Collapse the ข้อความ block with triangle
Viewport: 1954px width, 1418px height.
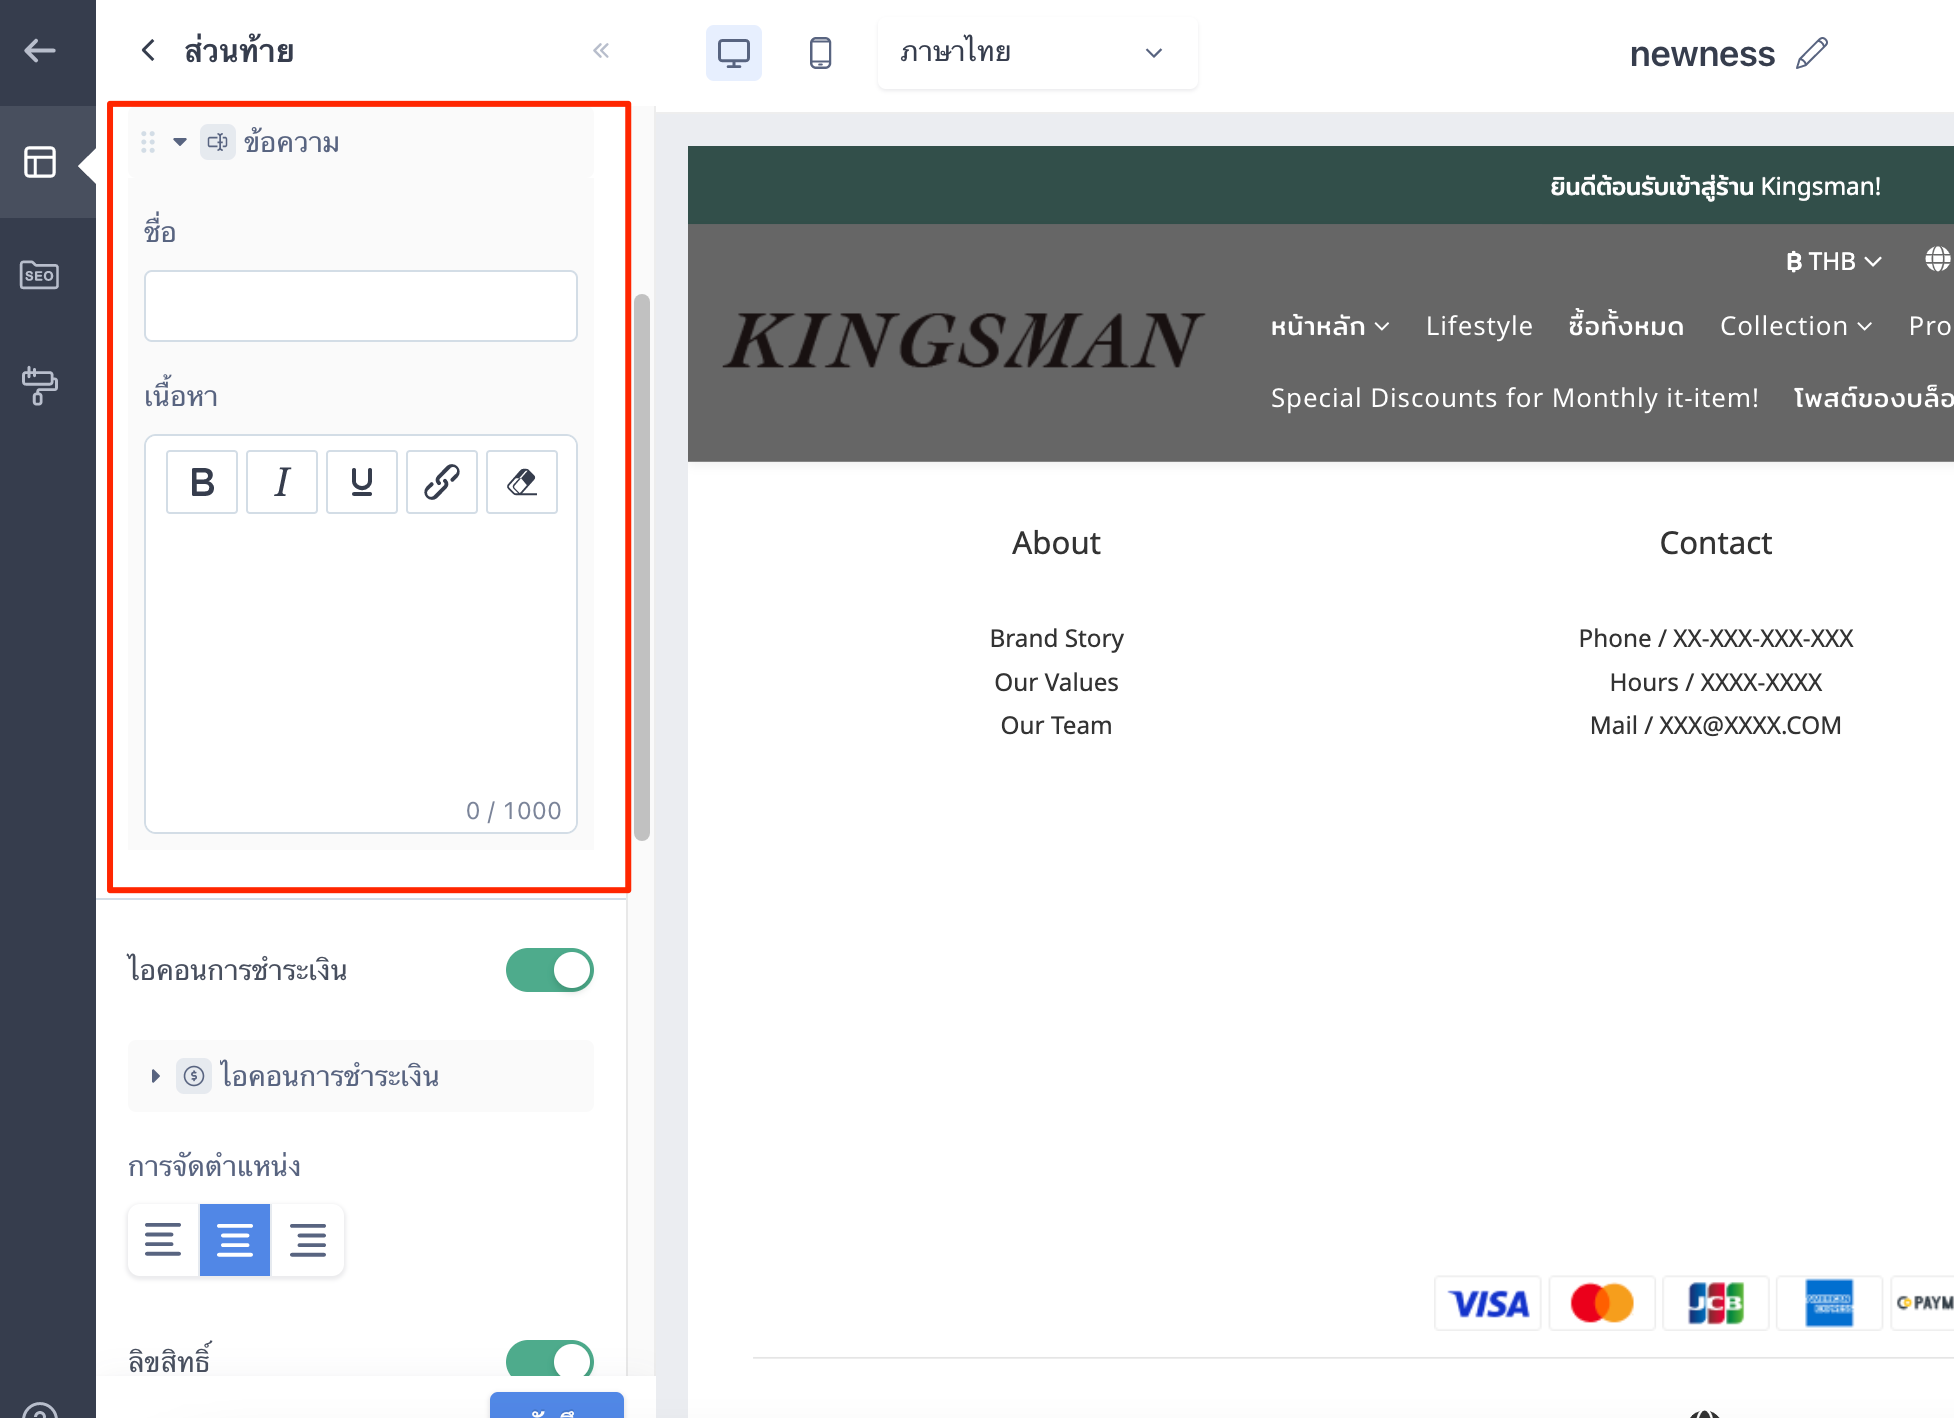pos(180,142)
